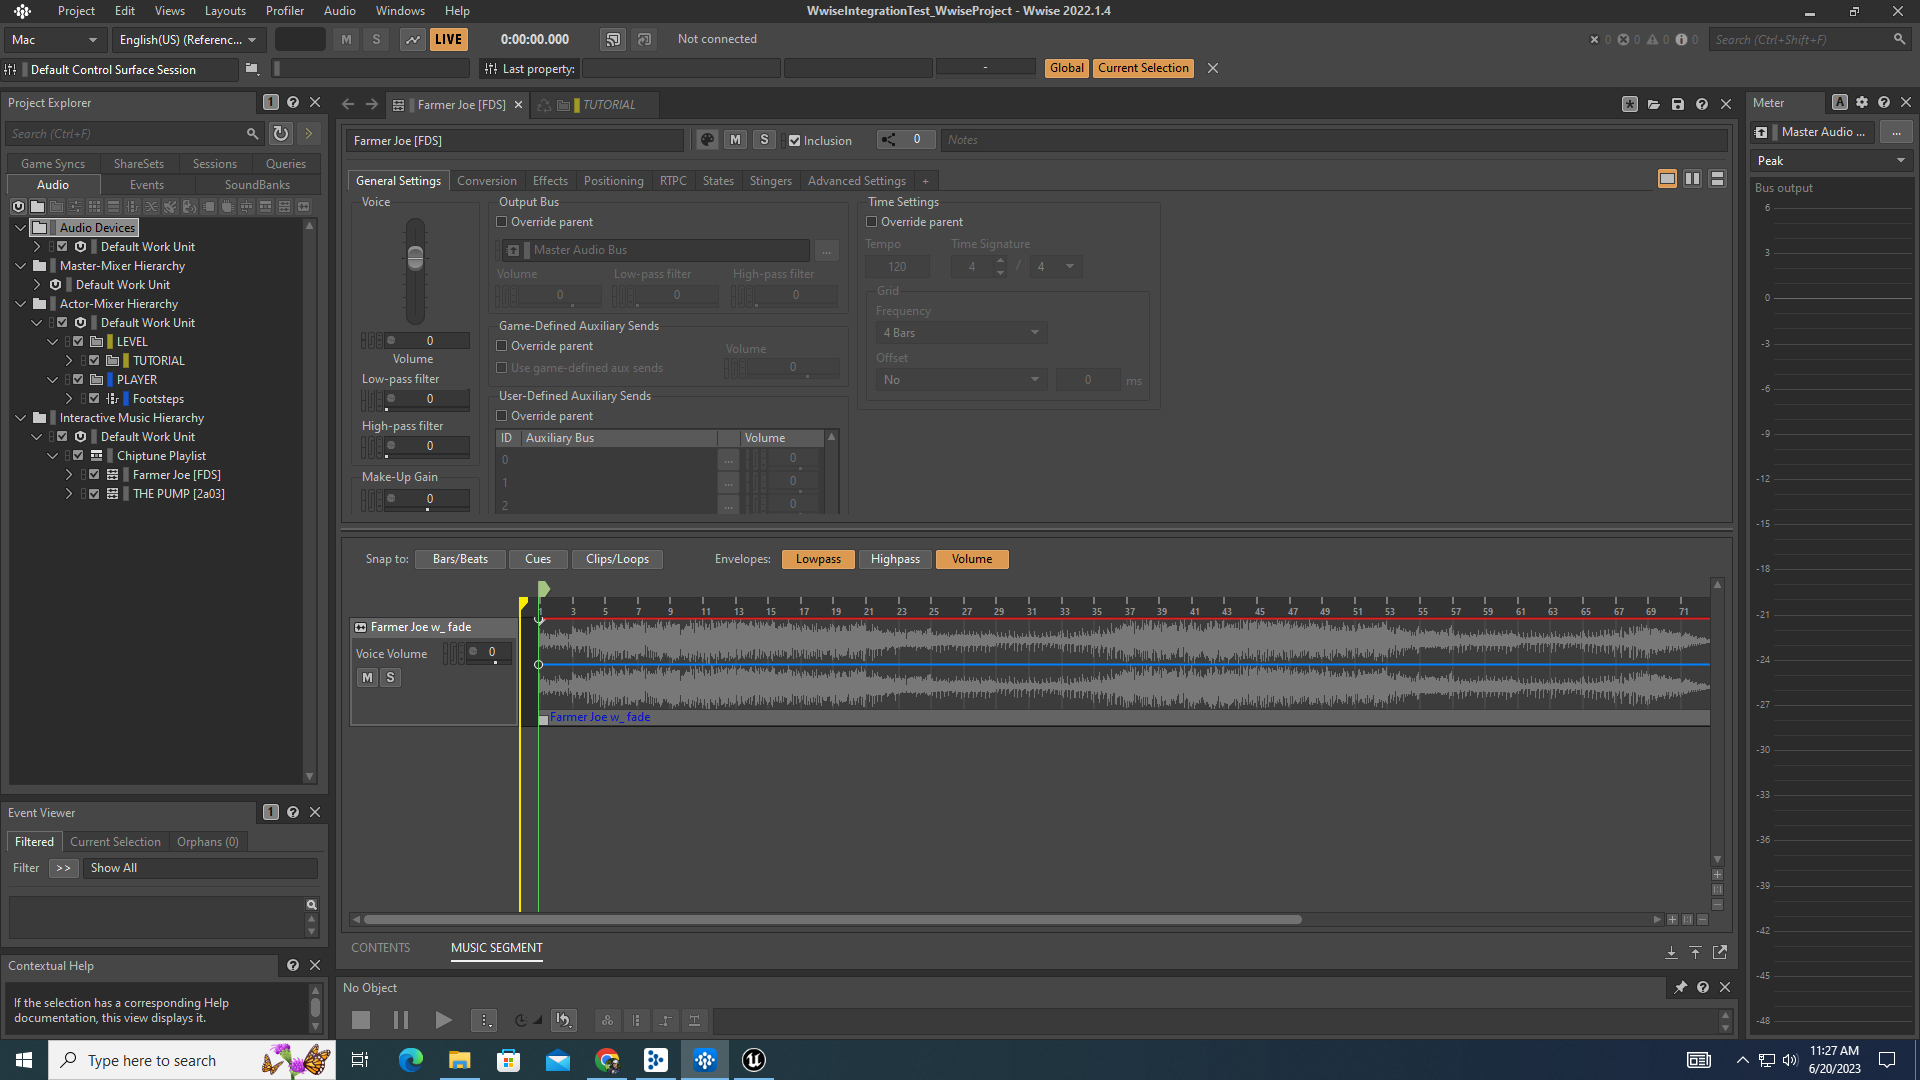Collapse the Master-Mixer Hierarchy node
The image size is (1920, 1080).
20,265
